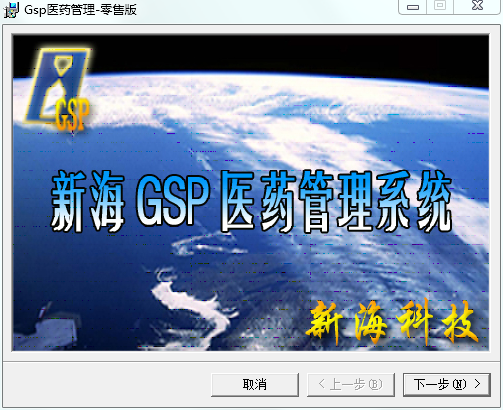The width and height of the screenshot is (503, 410).
Task: Click the disabled 上一步(B) back button
Action: pos(351,385)
